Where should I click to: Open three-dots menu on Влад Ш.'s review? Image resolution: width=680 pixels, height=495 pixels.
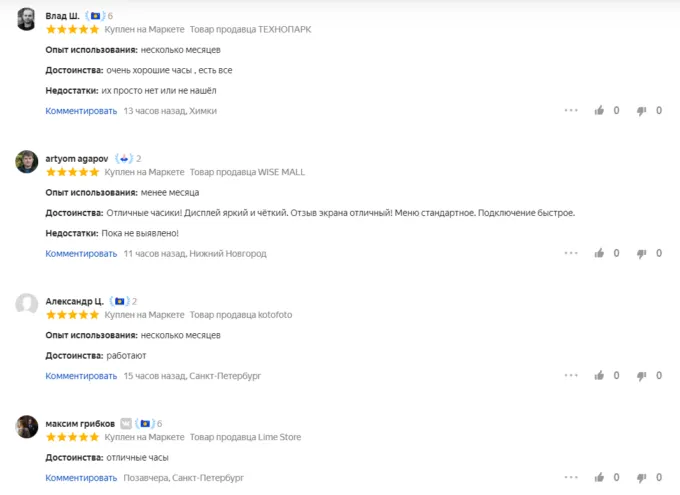(x=571, y=111)
